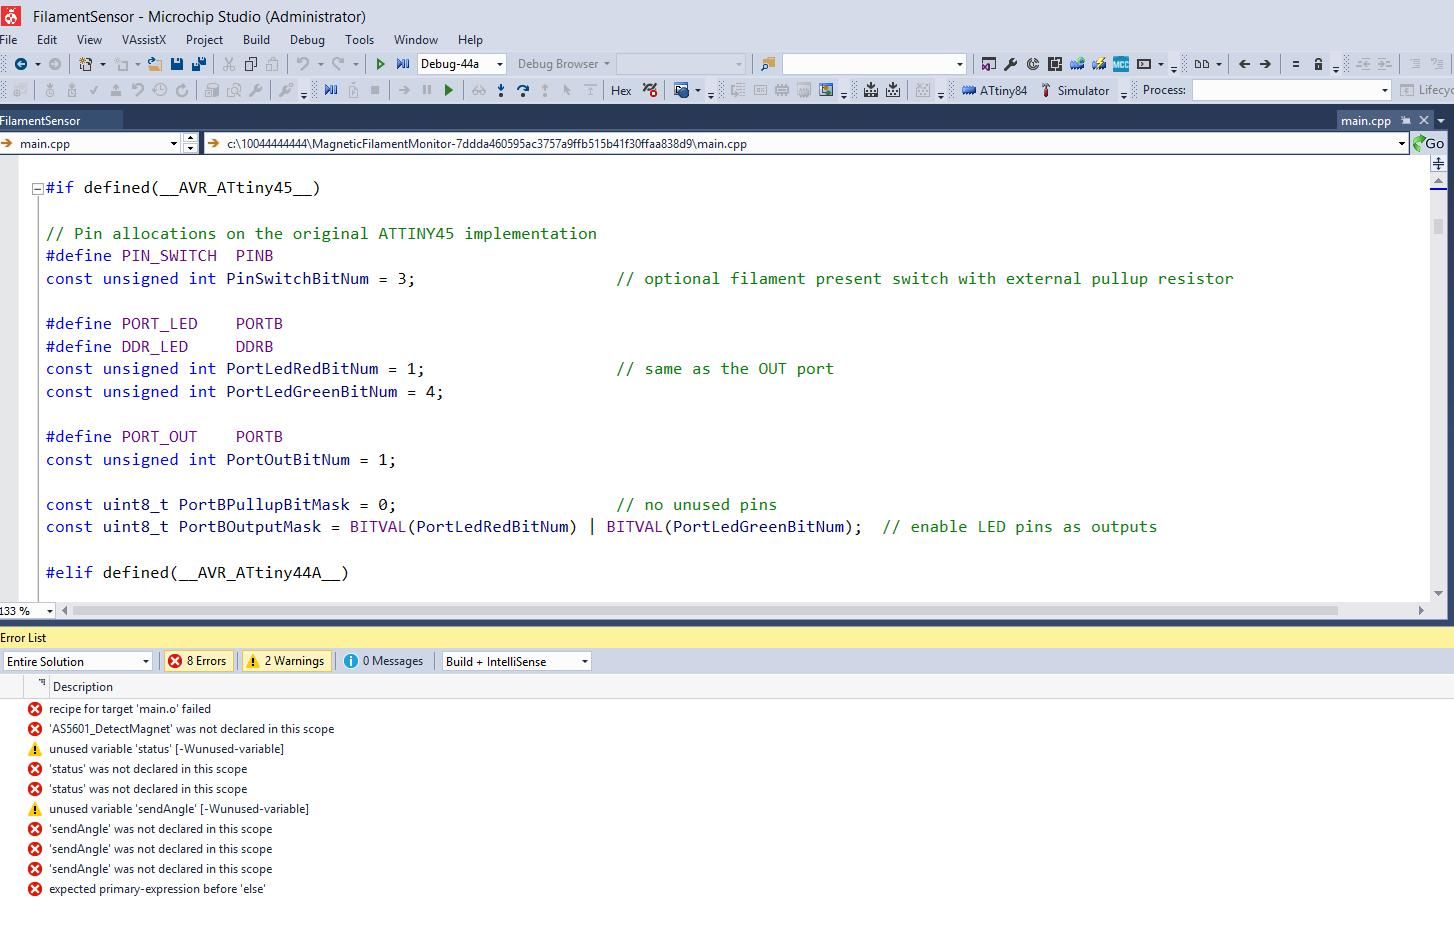Open the Project menu
Screen dimensions: 1454x941
tap(204, 40)
